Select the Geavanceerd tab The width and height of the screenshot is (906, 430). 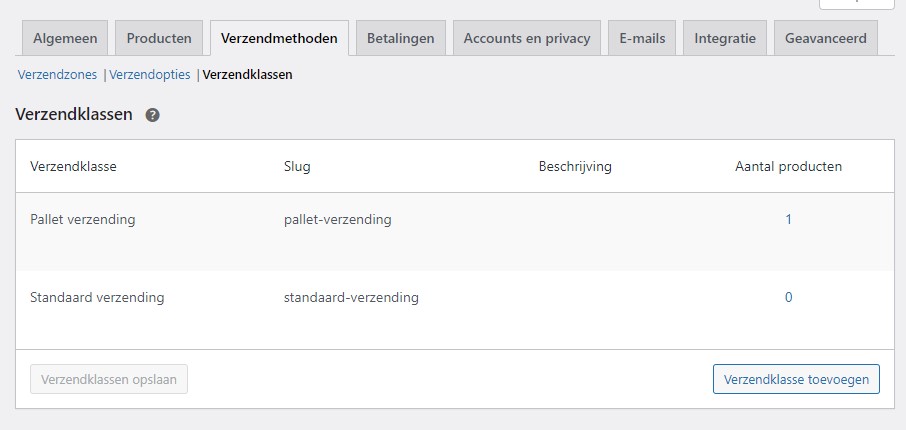coord(826,38)
